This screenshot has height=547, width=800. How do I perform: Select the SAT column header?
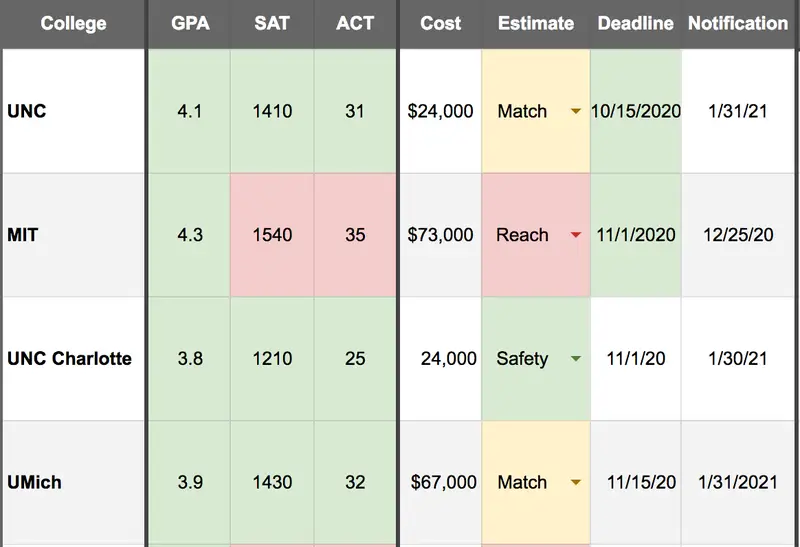coord(271,23)
